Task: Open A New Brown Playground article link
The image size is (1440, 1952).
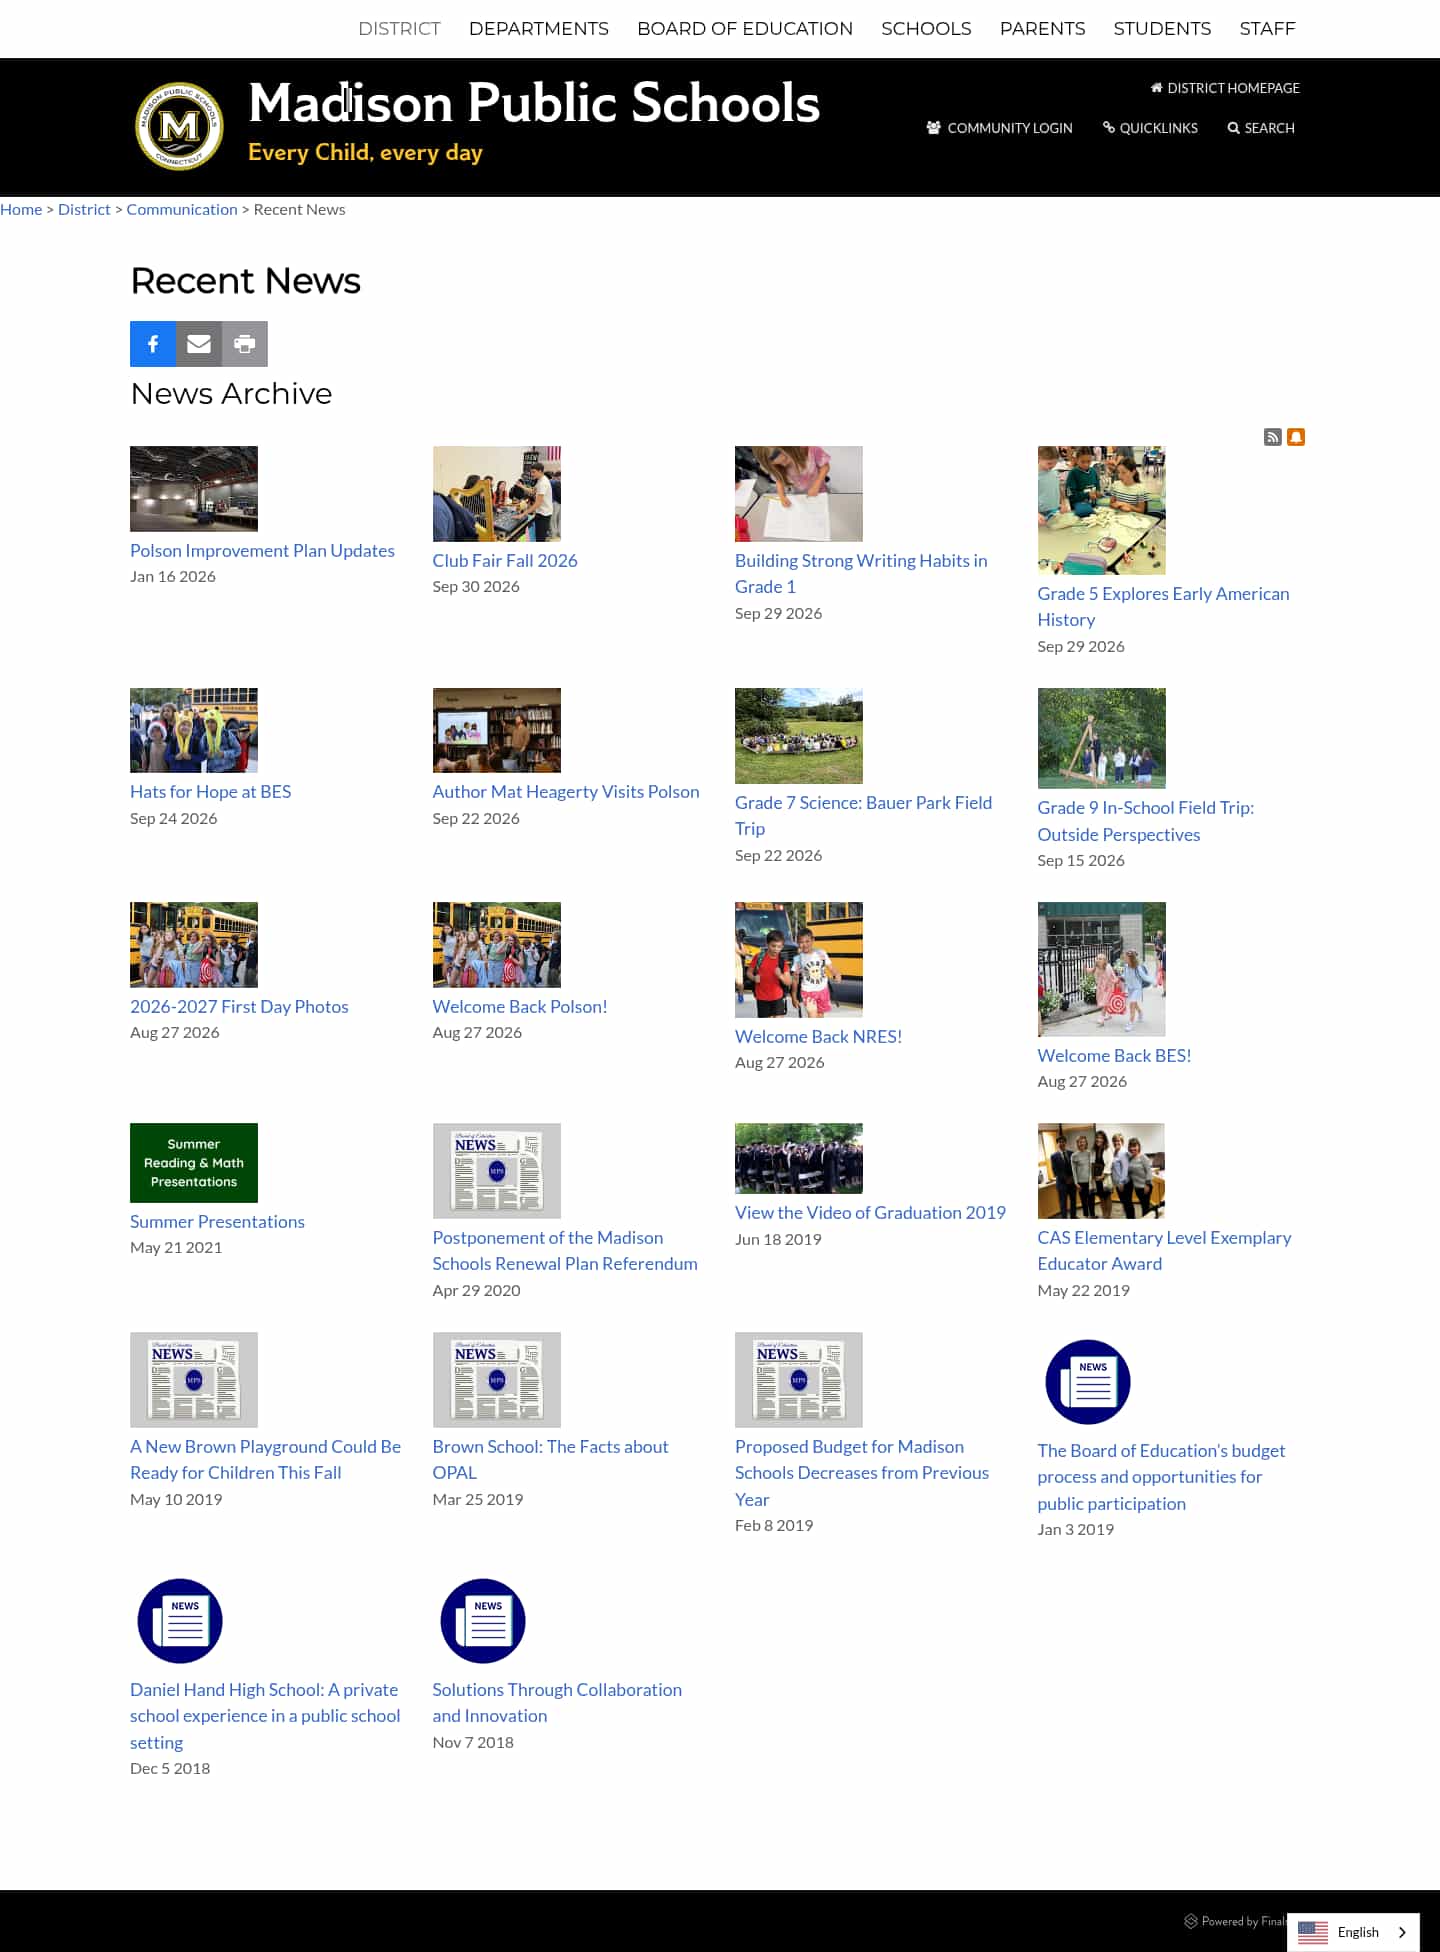Action: (265, 1459)
